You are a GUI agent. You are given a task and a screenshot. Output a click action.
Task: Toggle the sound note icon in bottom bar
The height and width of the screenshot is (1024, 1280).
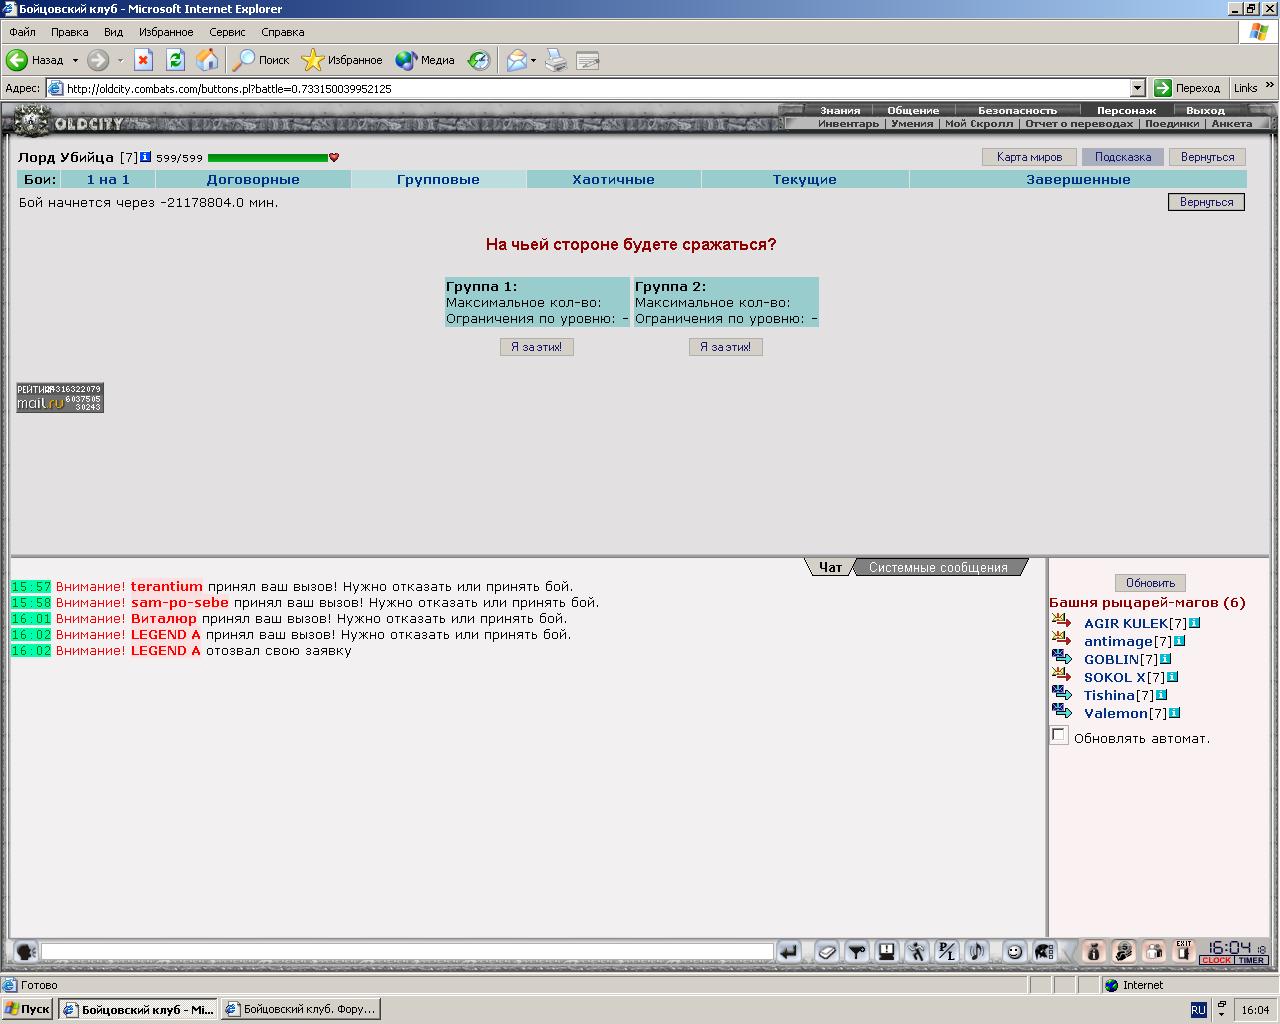pos(977,952)
